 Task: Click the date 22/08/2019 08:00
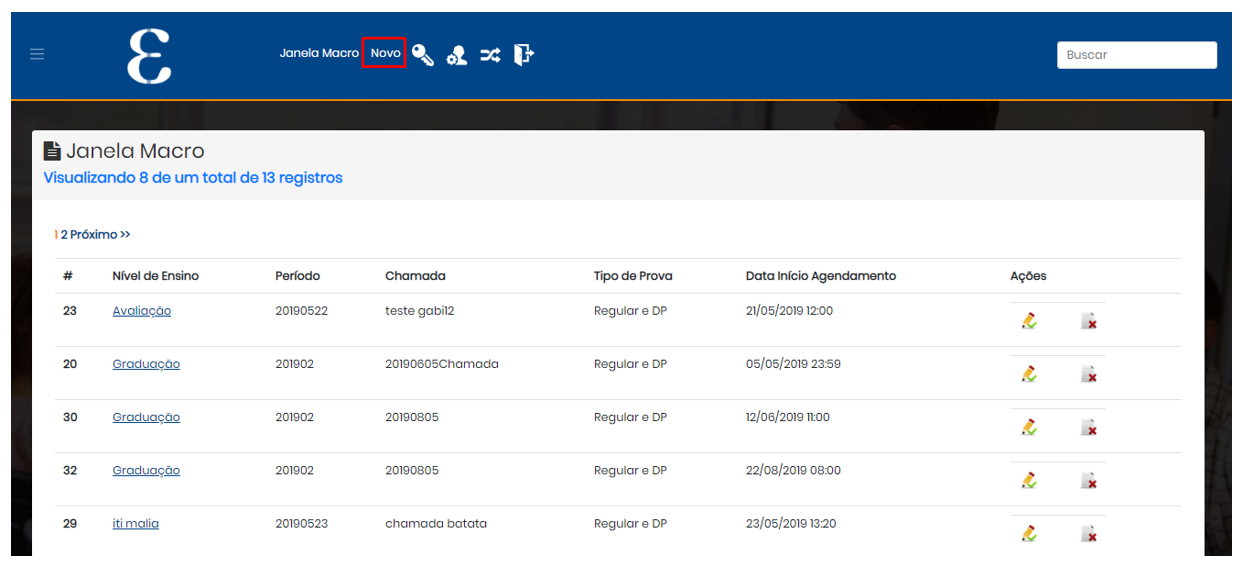tap(793, 470)
